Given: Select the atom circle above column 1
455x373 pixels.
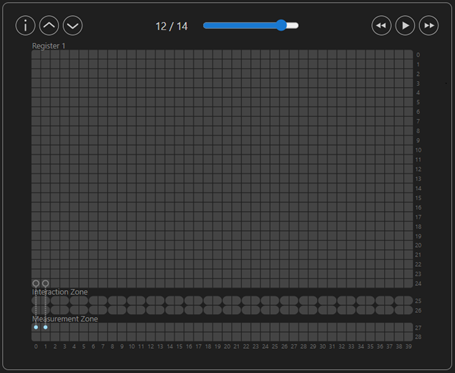Looking at the screenshot, I should click(45, 283).
